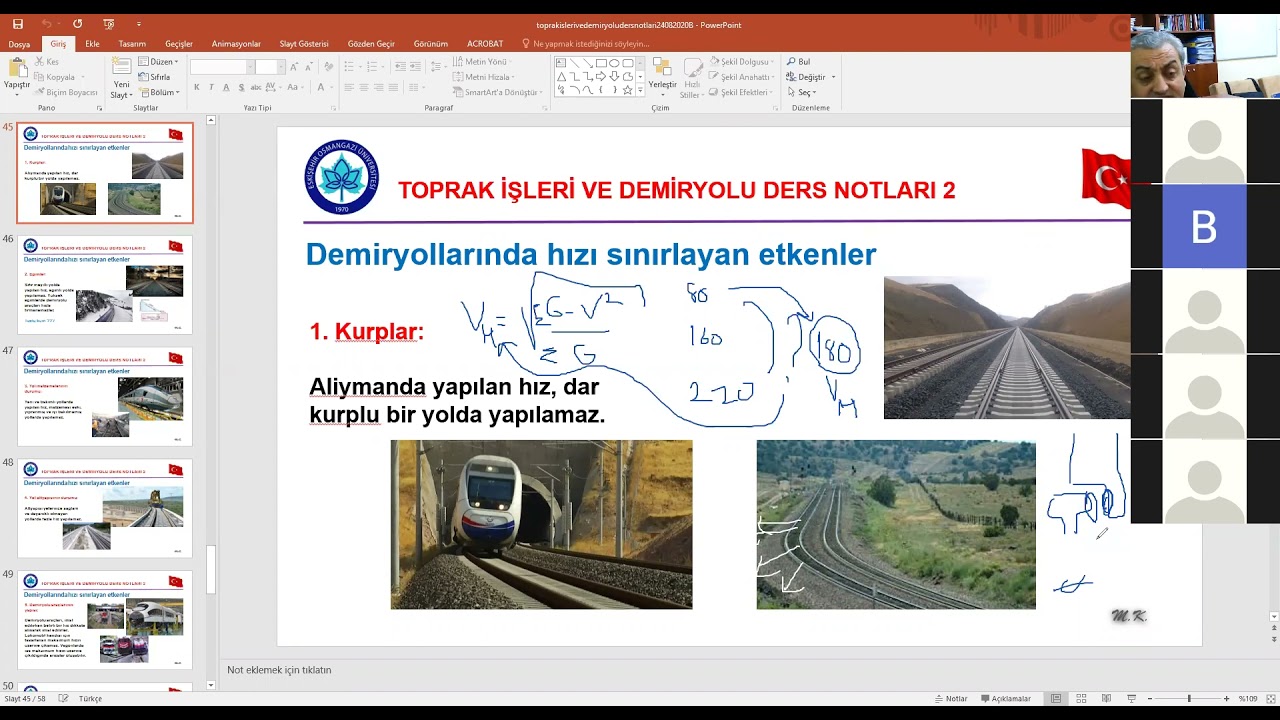Image resolution: width=1280 pixels, height=720 pixels.
Task: Open Şekil Dolgusu shape fill
Action: click(x=743, y=62)
